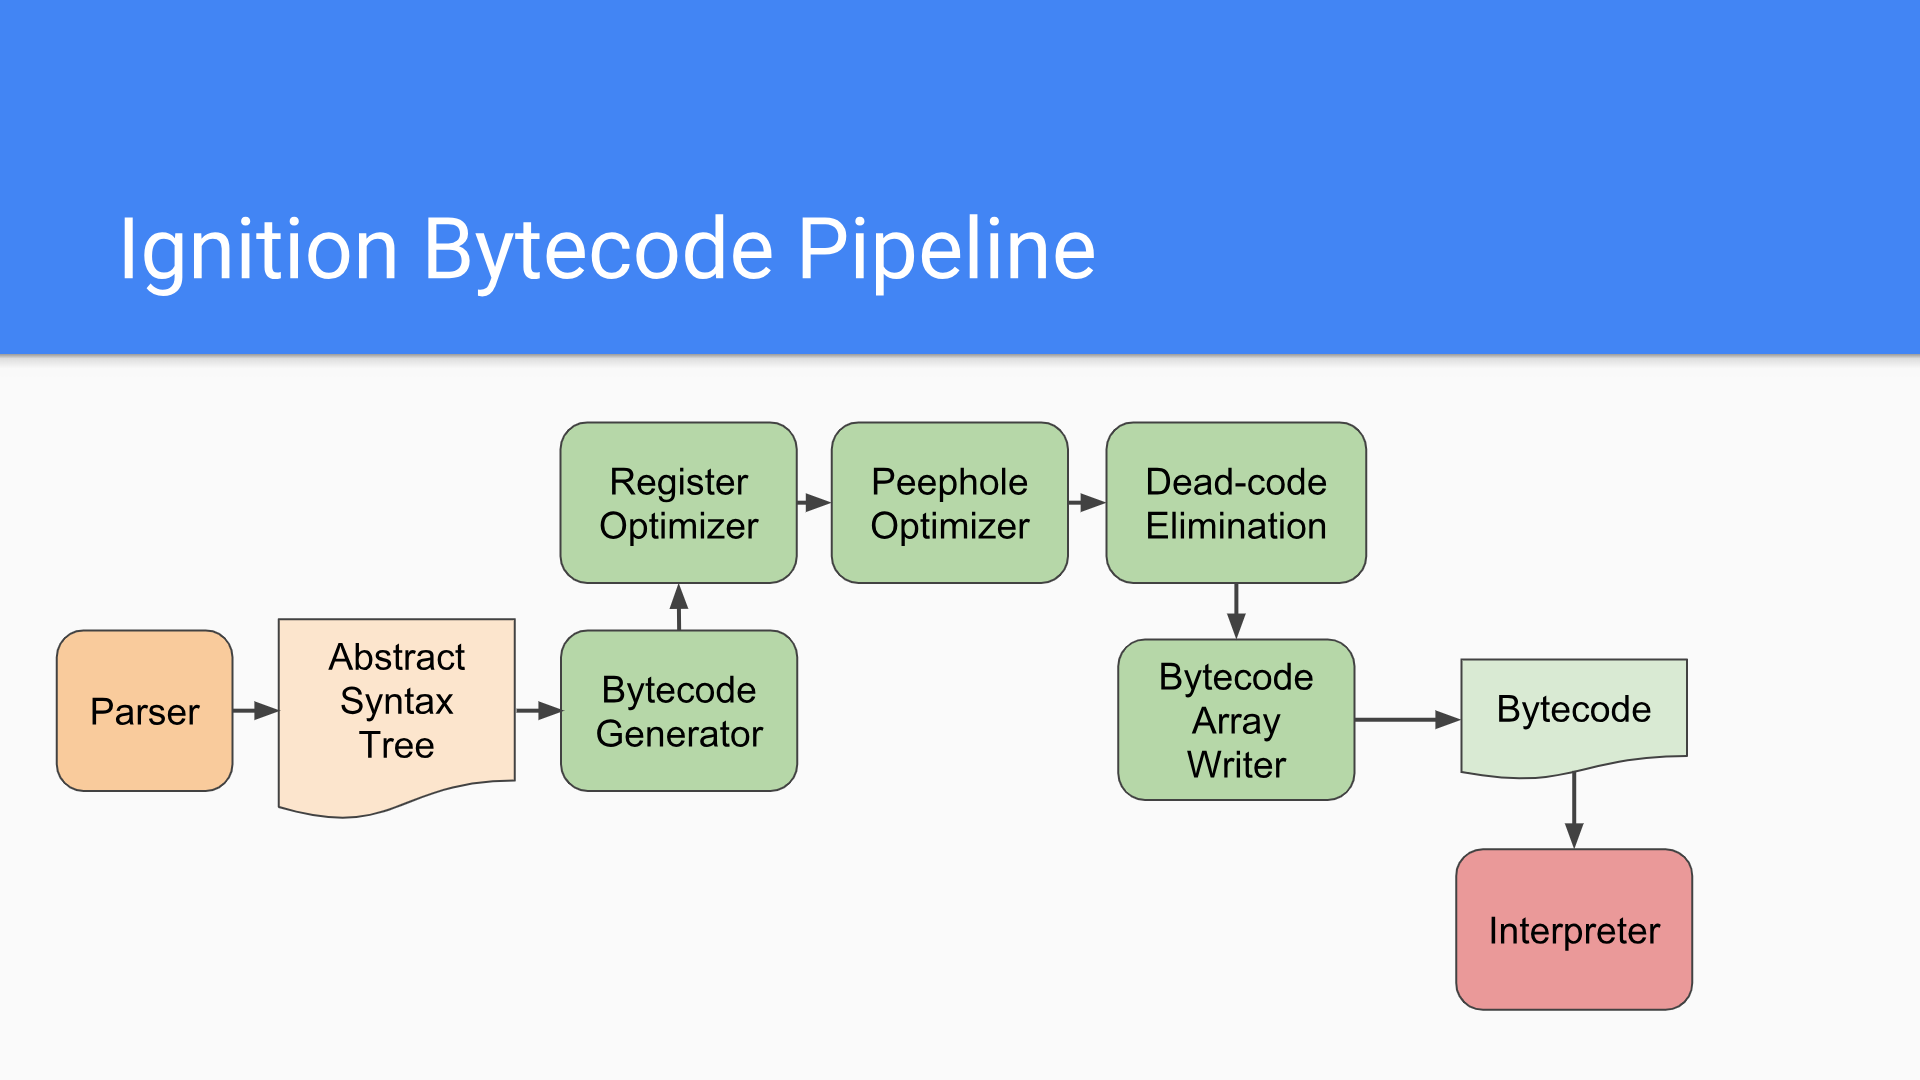The image size is (1920, 1080).
Task: Select arrow from Parser to Abstract Syntax Tree
Action: click(x=256, y=711)
